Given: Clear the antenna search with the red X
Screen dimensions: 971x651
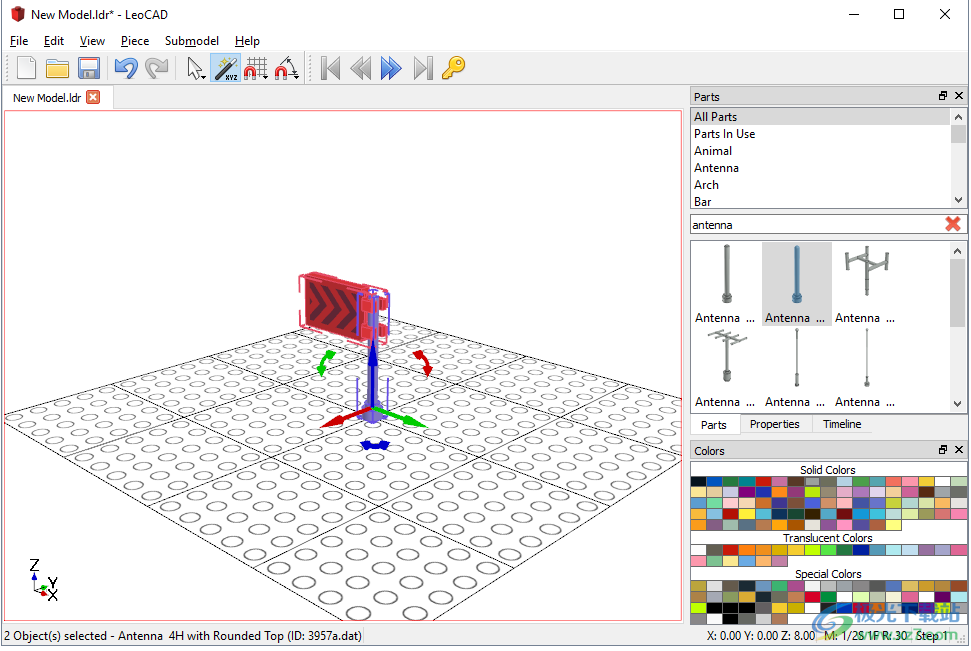Looking at the screenshot, I should pos(952,224).
